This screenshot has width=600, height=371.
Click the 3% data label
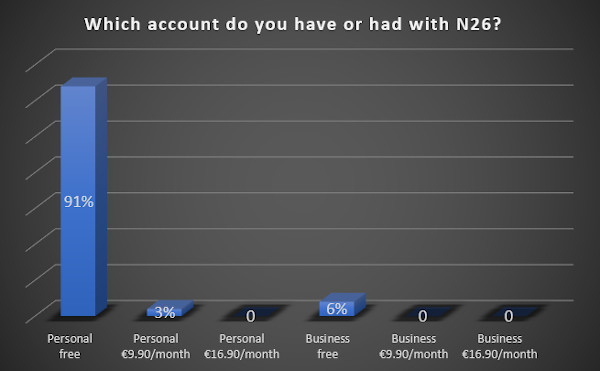coord(165,312)
